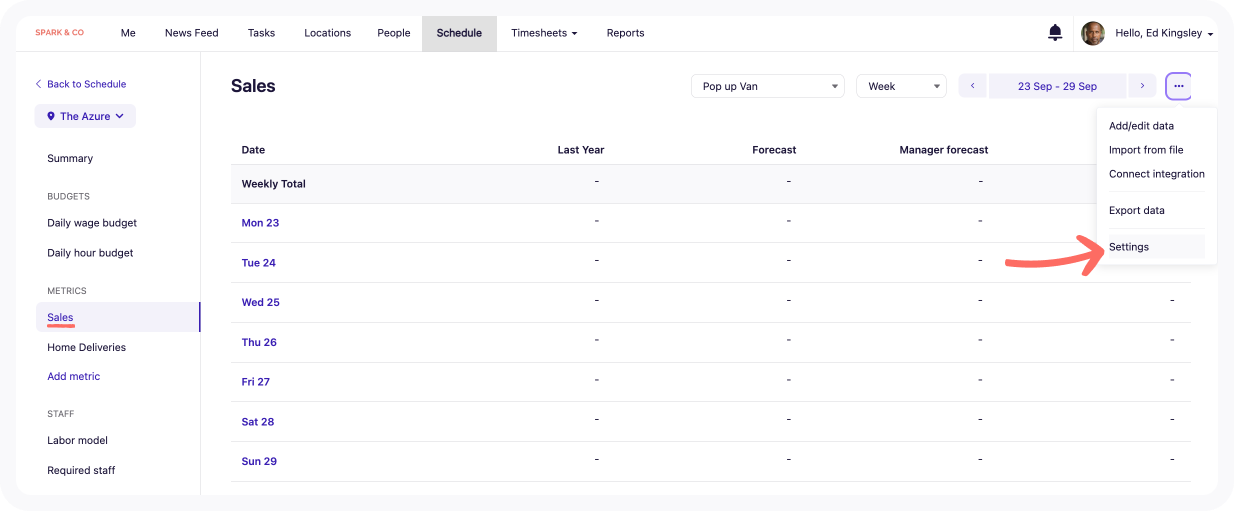Open Settings from the dropdown menu
1234x511 pixels.
[x=1156, y=247]
